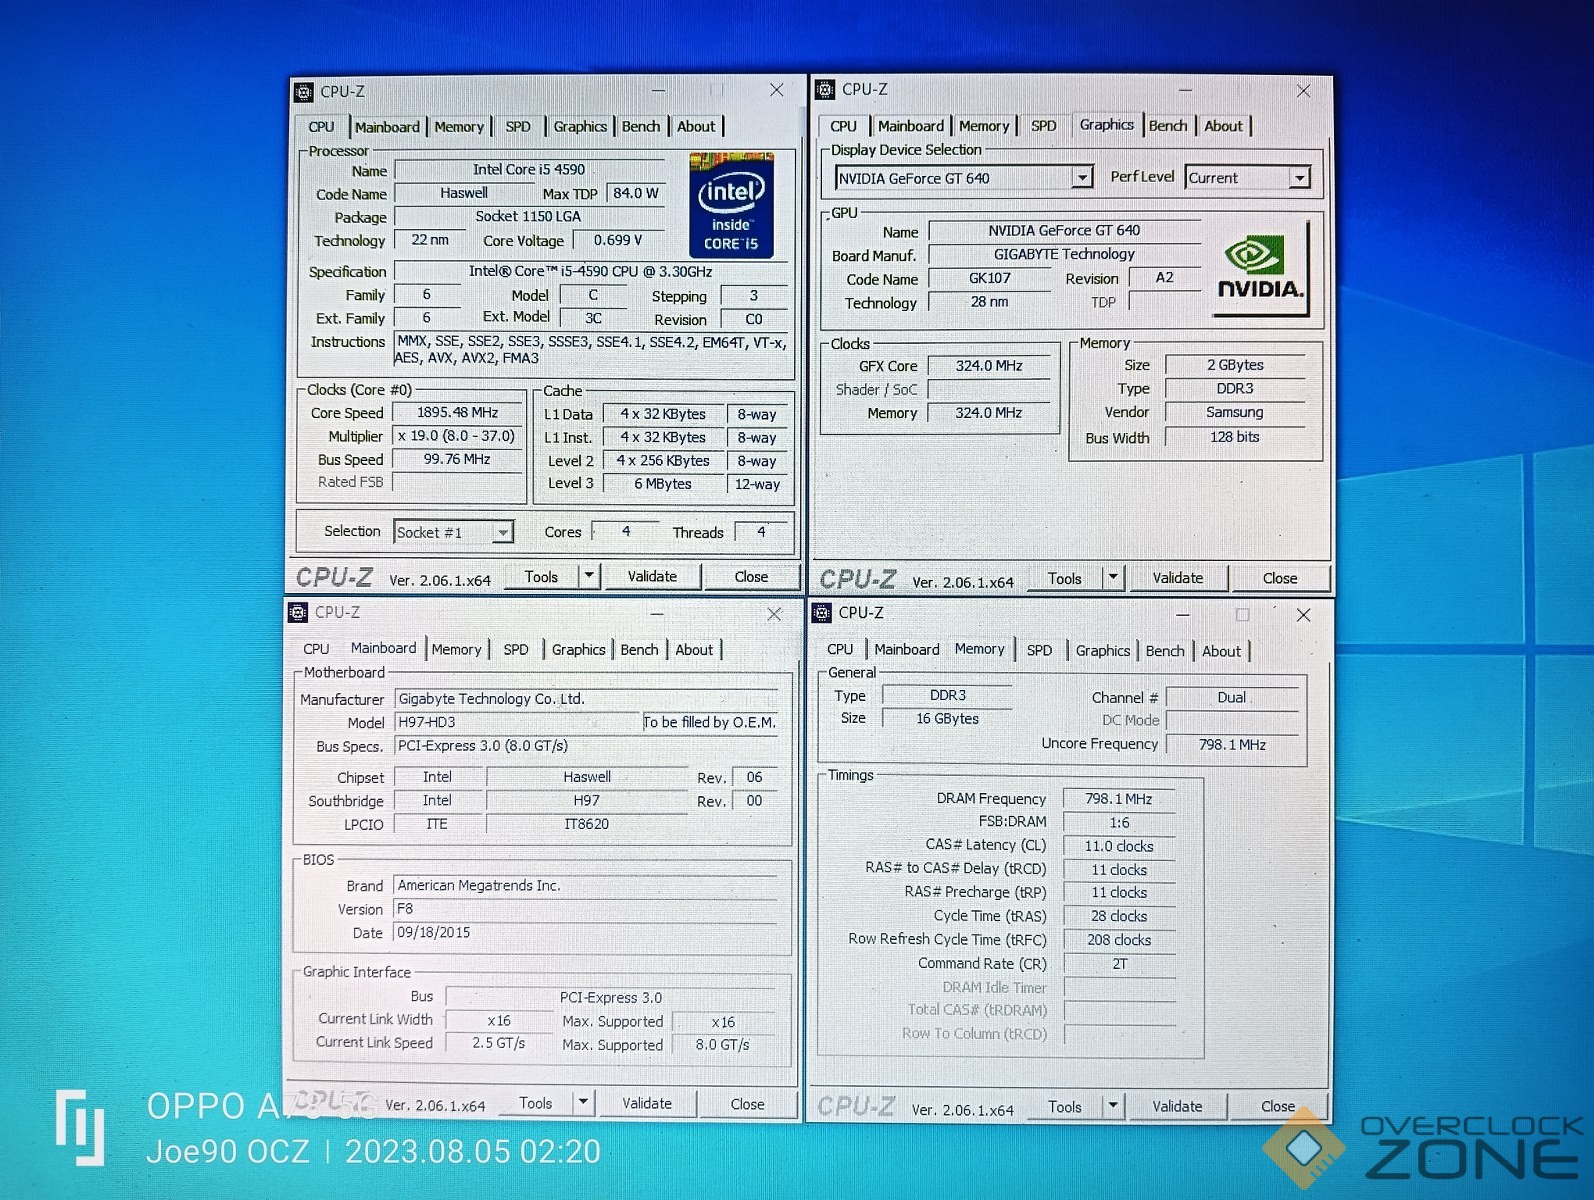Select the CPU tab in the Mainboard window
Image resolution: width=1594 pixels, height=1200 pixels.
point(316,649)
